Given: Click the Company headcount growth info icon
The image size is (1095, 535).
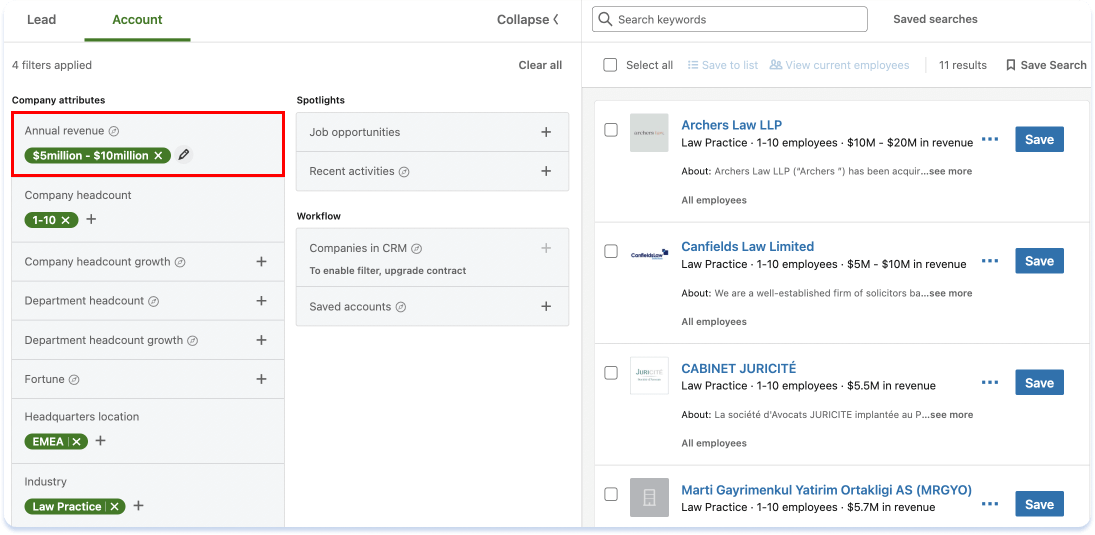Looking at the screenshot, I should pyautogui.click(x=179, y=262).
